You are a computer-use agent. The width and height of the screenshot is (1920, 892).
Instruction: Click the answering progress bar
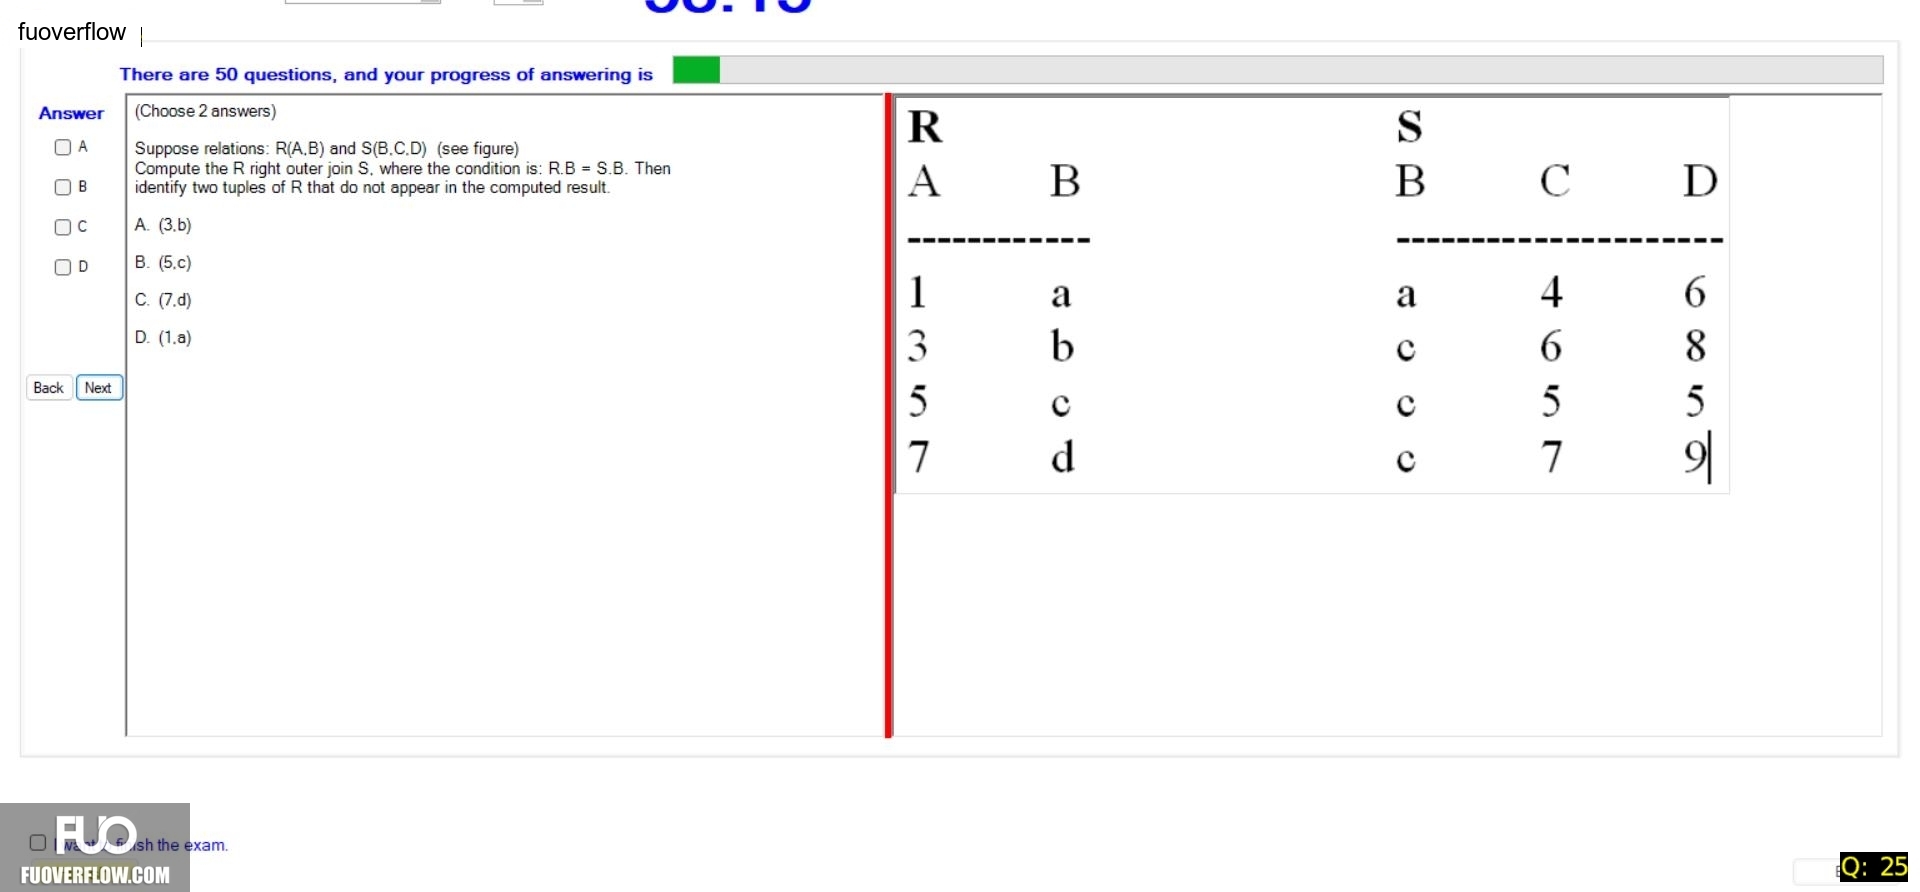click(1278, 70)
